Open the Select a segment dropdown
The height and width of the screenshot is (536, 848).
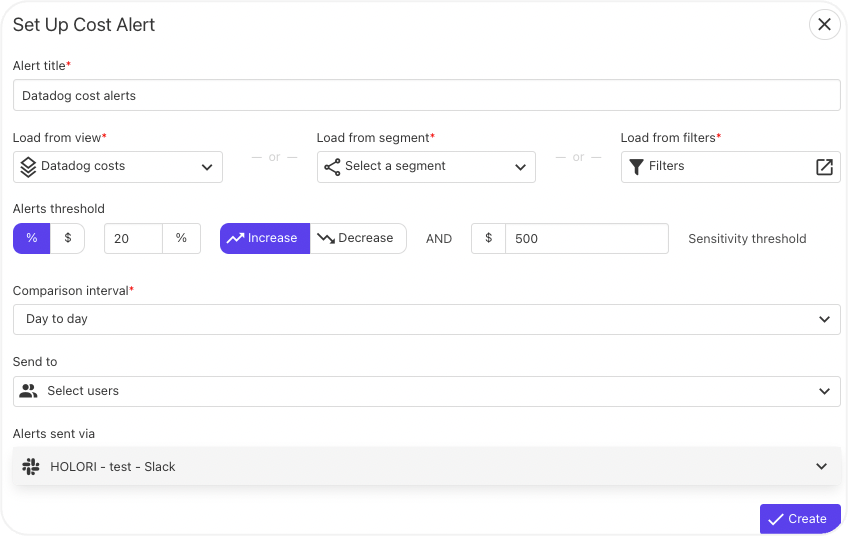point(426,167)
